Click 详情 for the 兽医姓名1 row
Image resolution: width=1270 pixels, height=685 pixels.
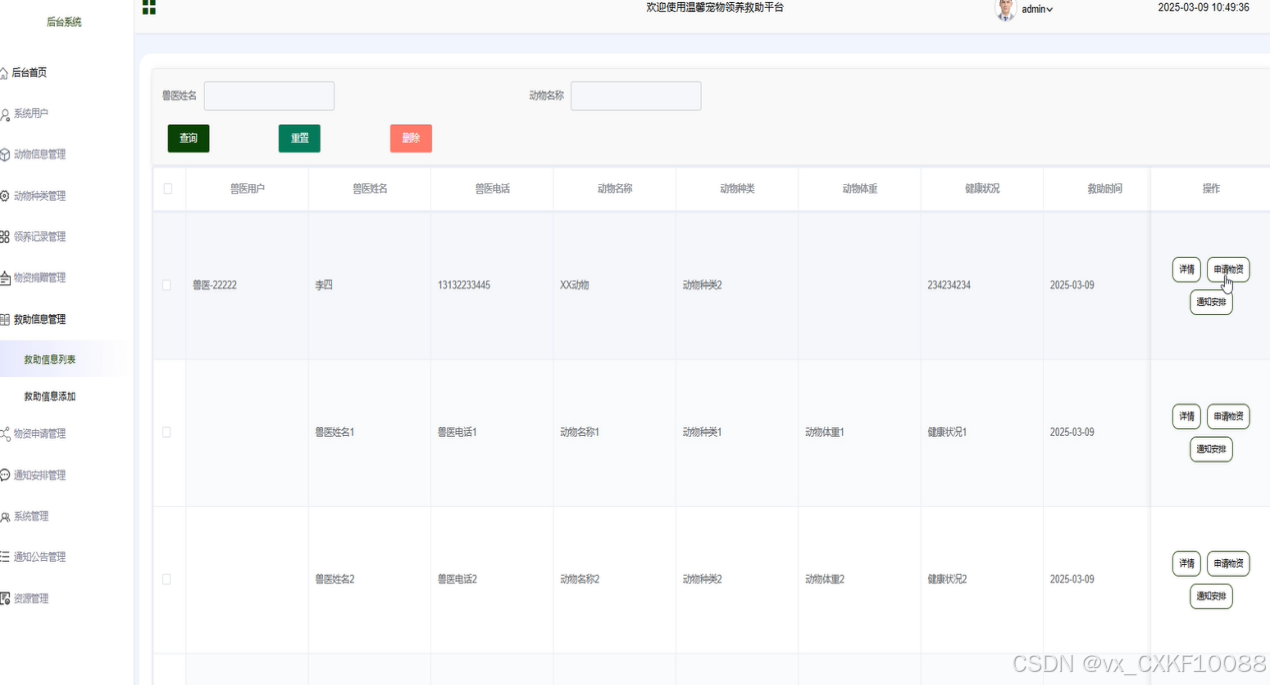point(1187,416)
